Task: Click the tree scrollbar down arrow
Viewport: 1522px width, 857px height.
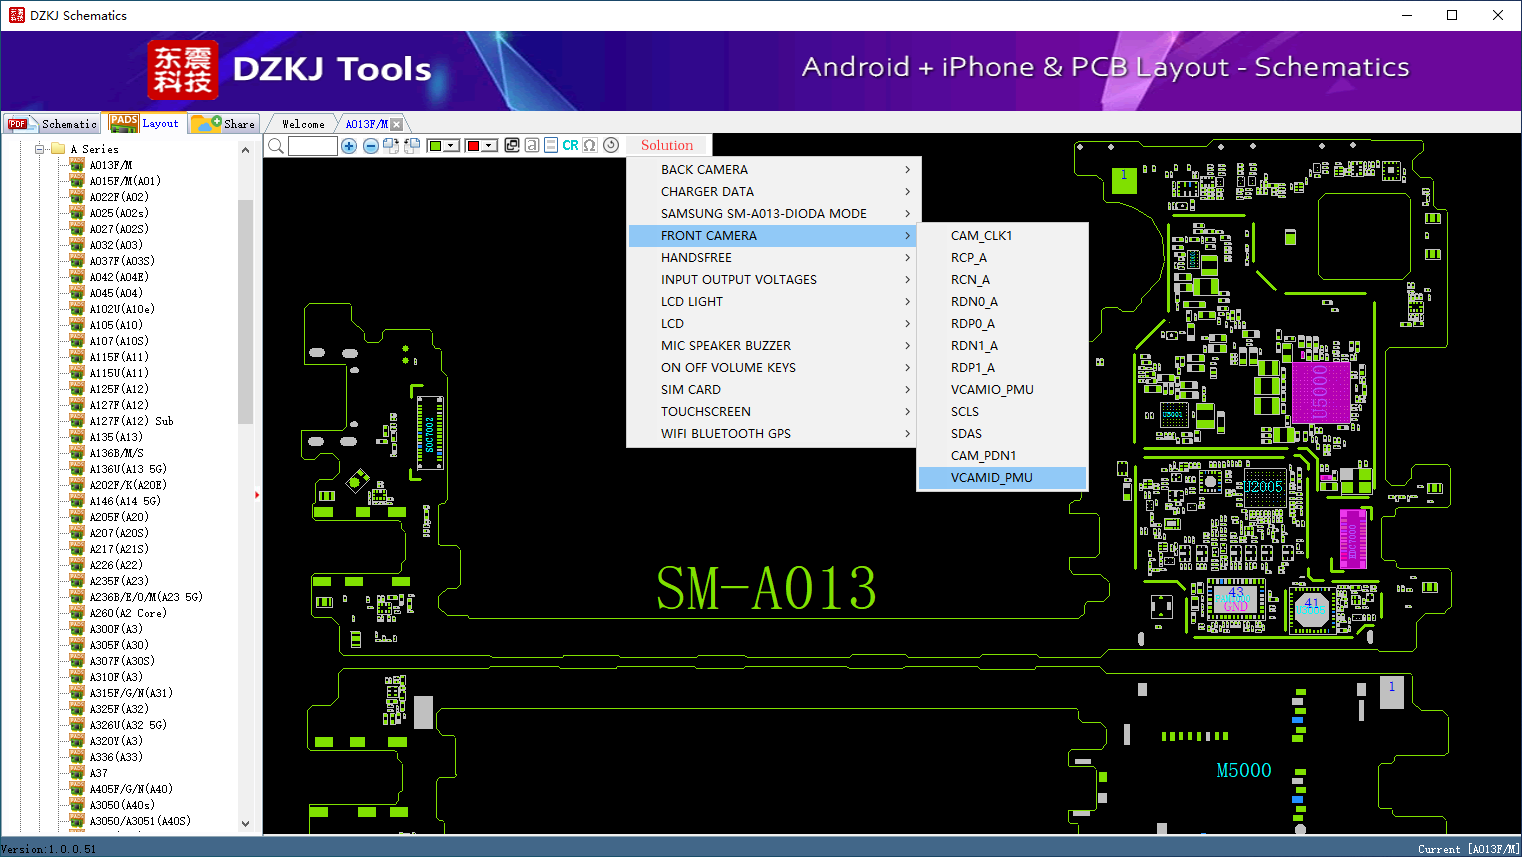Action: click(x=246, y=824)
